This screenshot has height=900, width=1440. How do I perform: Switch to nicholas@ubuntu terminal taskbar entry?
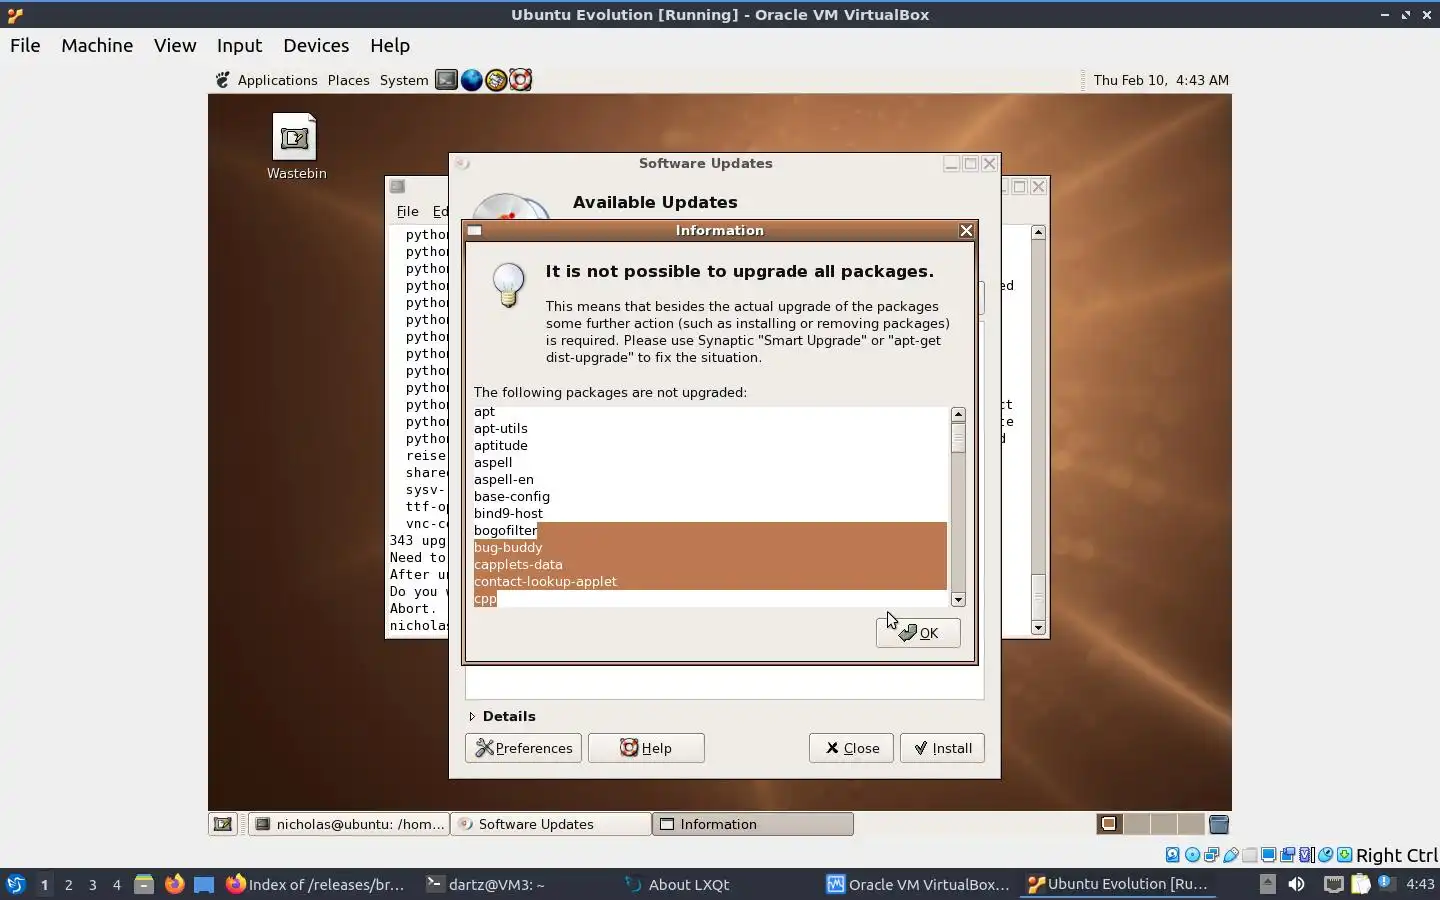349,824
